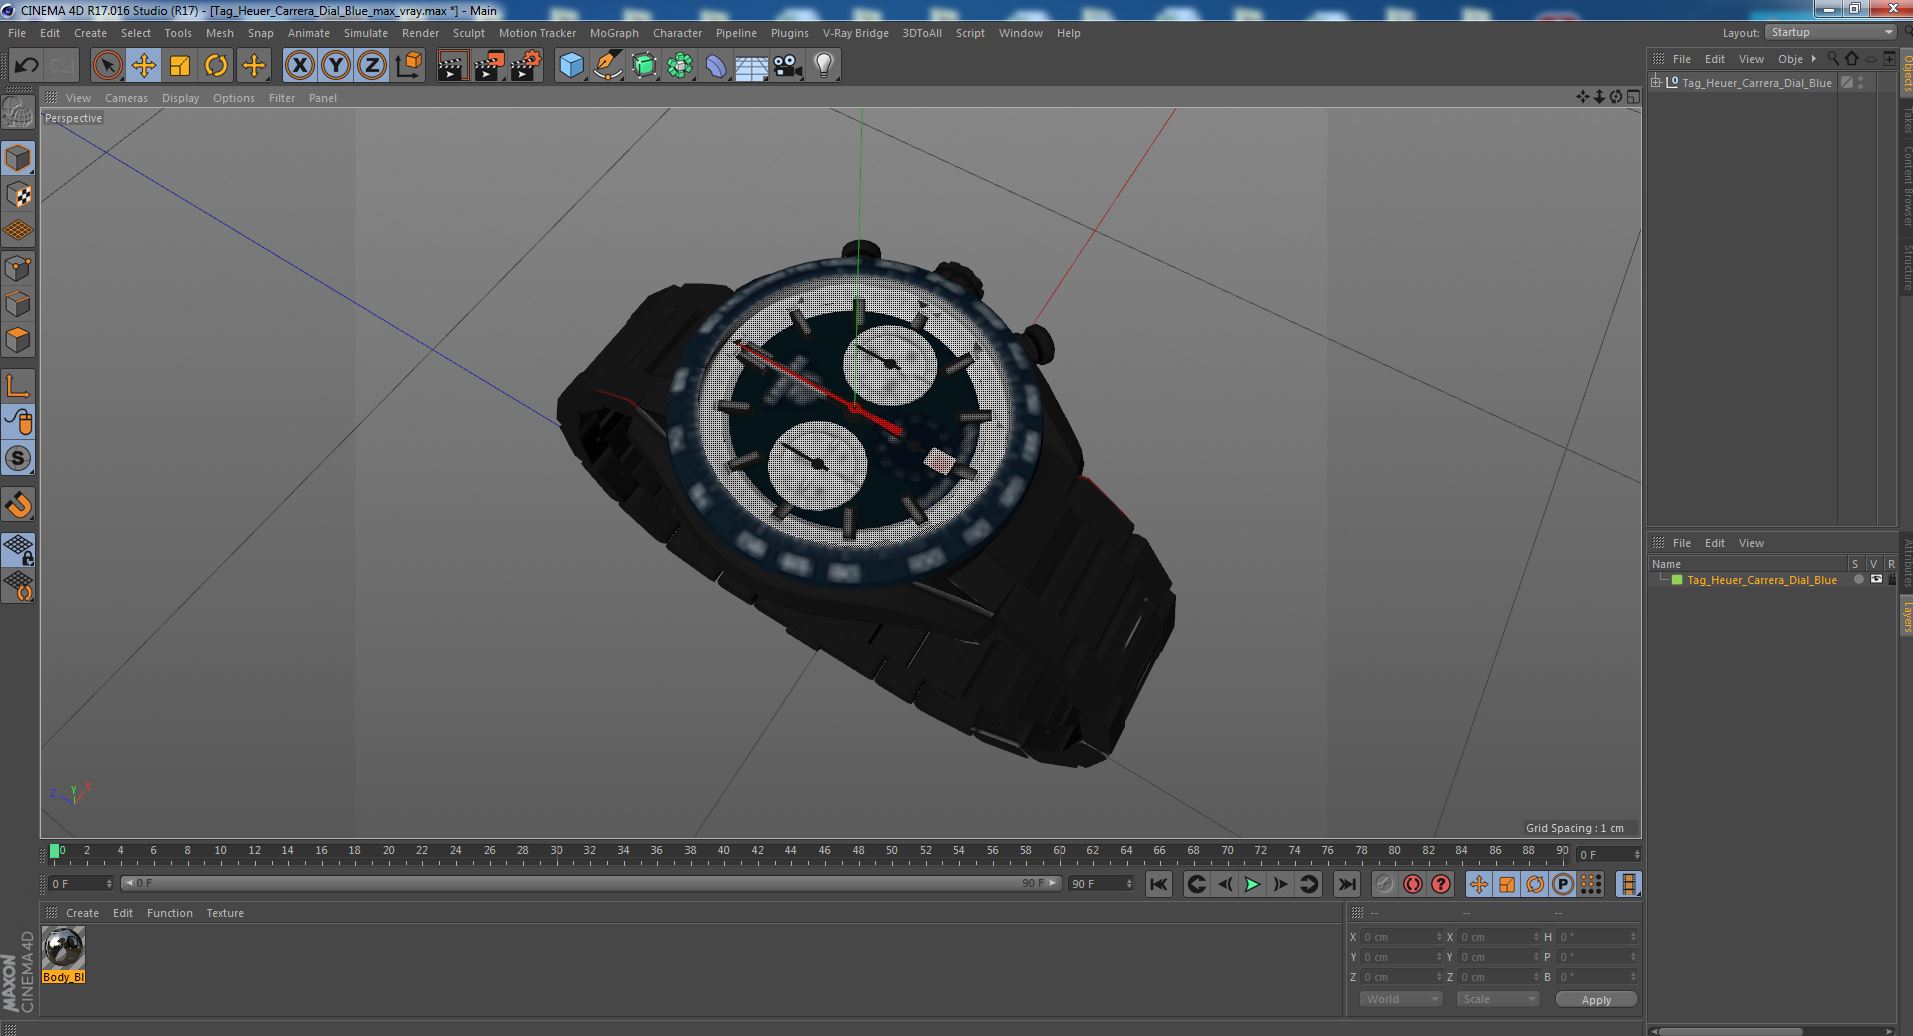Toggle X-axis lock
The width and height of the screenshot is (1913, 1036).
299,66
